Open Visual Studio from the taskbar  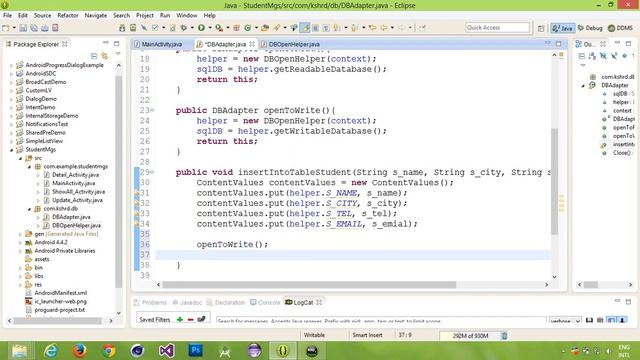(x=167, y=350)
